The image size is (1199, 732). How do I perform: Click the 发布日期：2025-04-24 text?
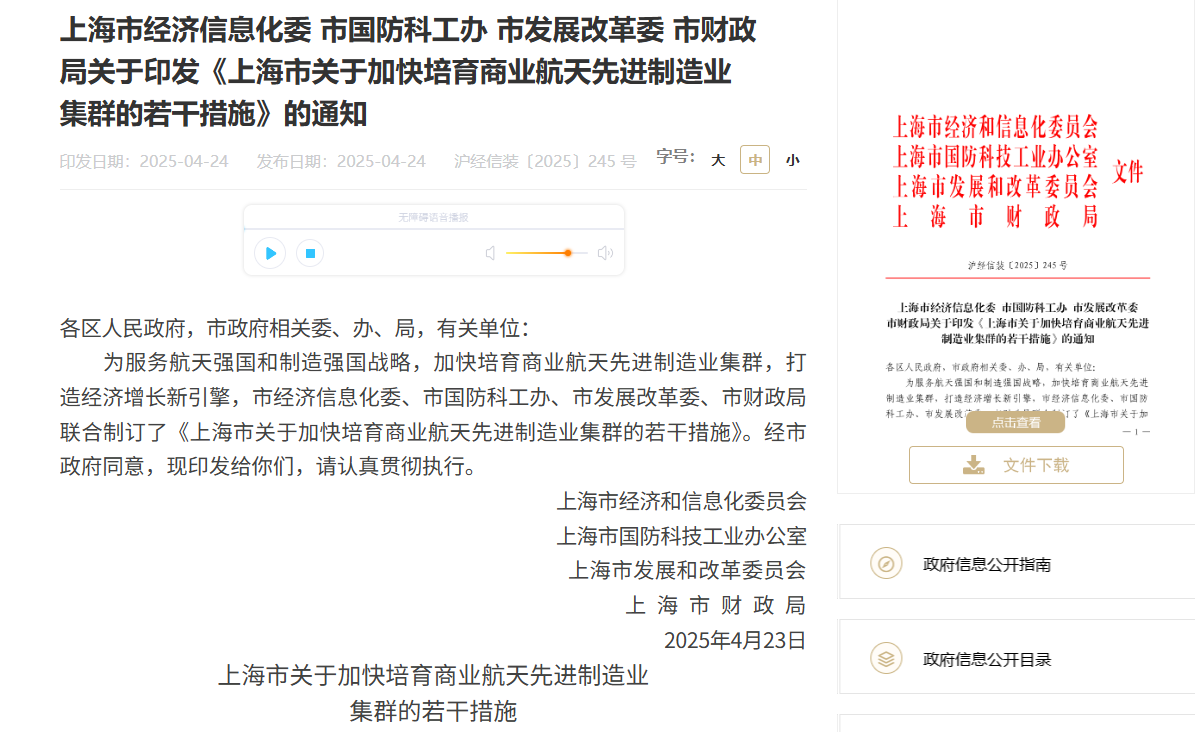pos(341,161)
